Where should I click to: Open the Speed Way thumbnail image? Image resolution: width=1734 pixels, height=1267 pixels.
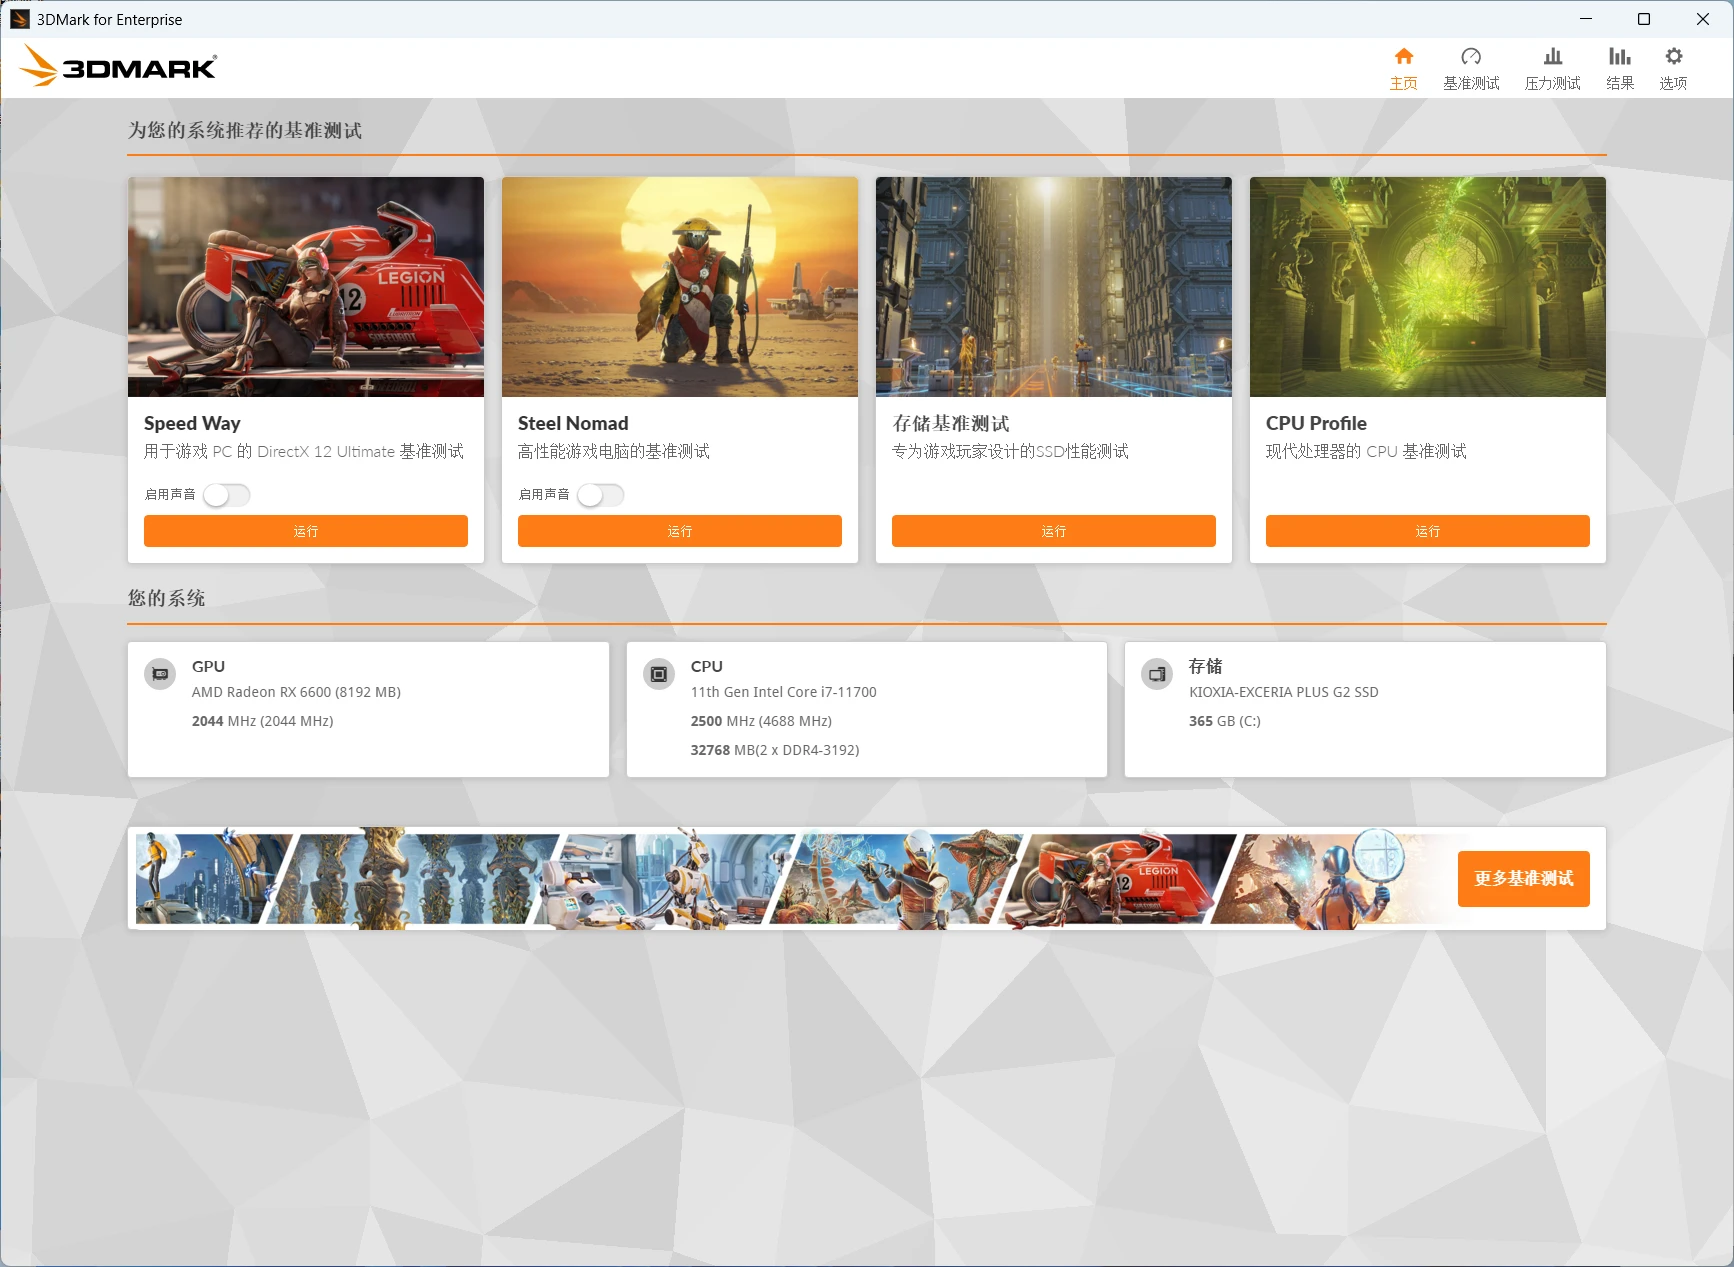point(306,287)
